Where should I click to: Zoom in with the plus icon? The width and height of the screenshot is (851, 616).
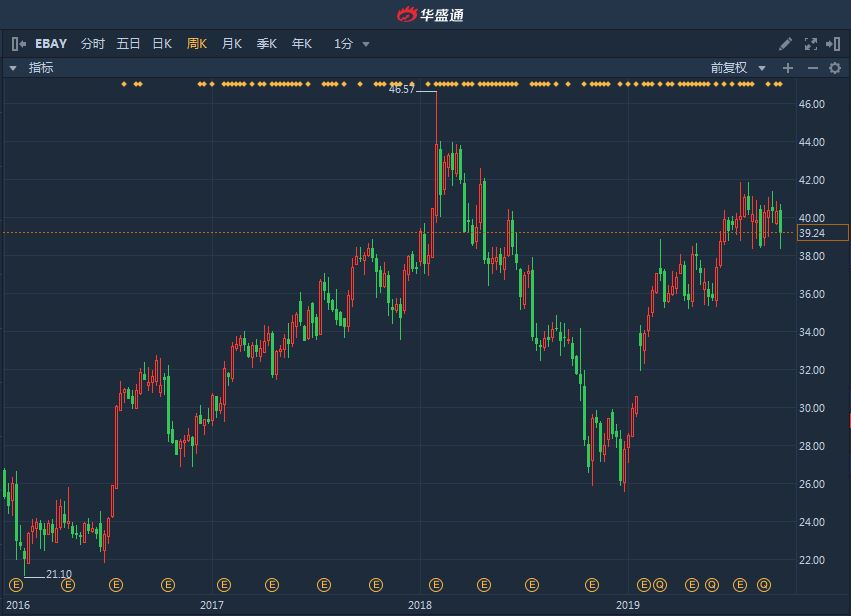pos(788,68)
